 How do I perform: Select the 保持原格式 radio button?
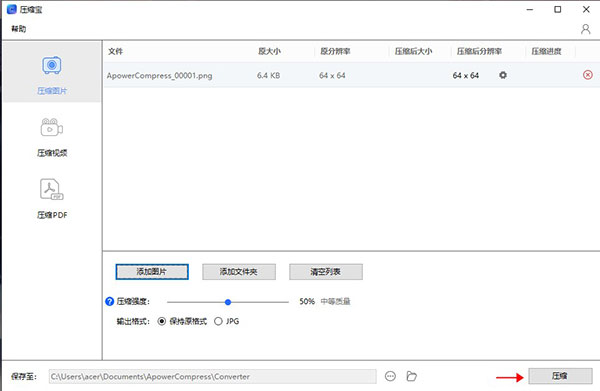pyautogui.click(x=162, y=321)
